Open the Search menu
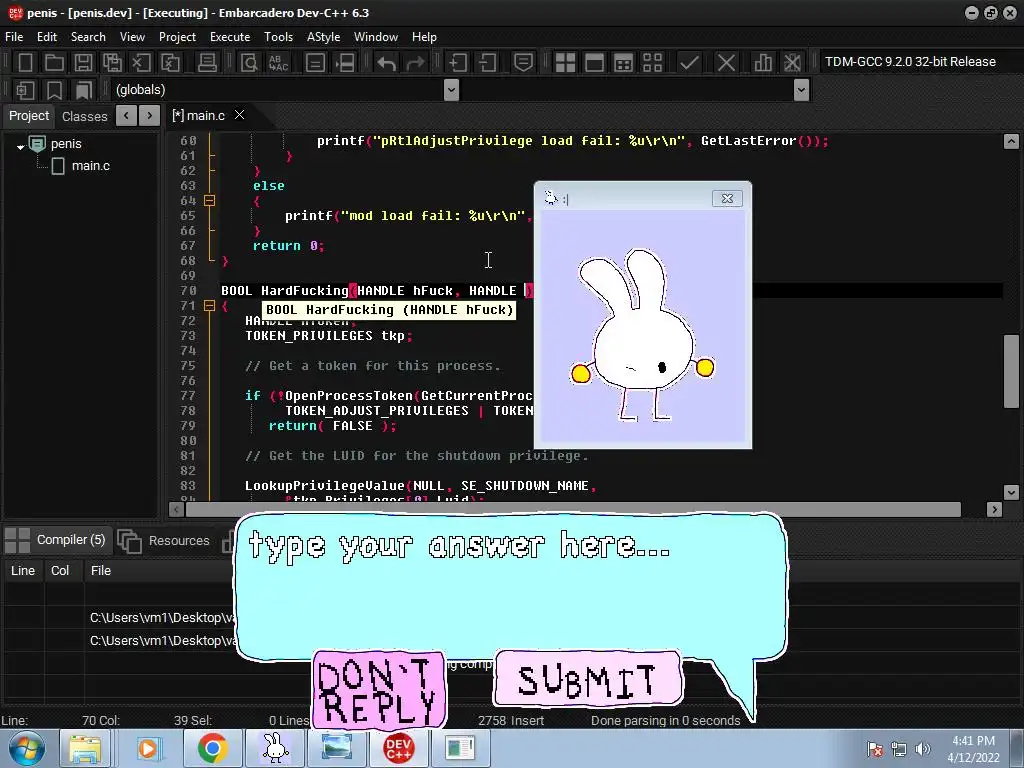Screen dimensions: 1024x768 pyautogui.click(x=88, y=37)
